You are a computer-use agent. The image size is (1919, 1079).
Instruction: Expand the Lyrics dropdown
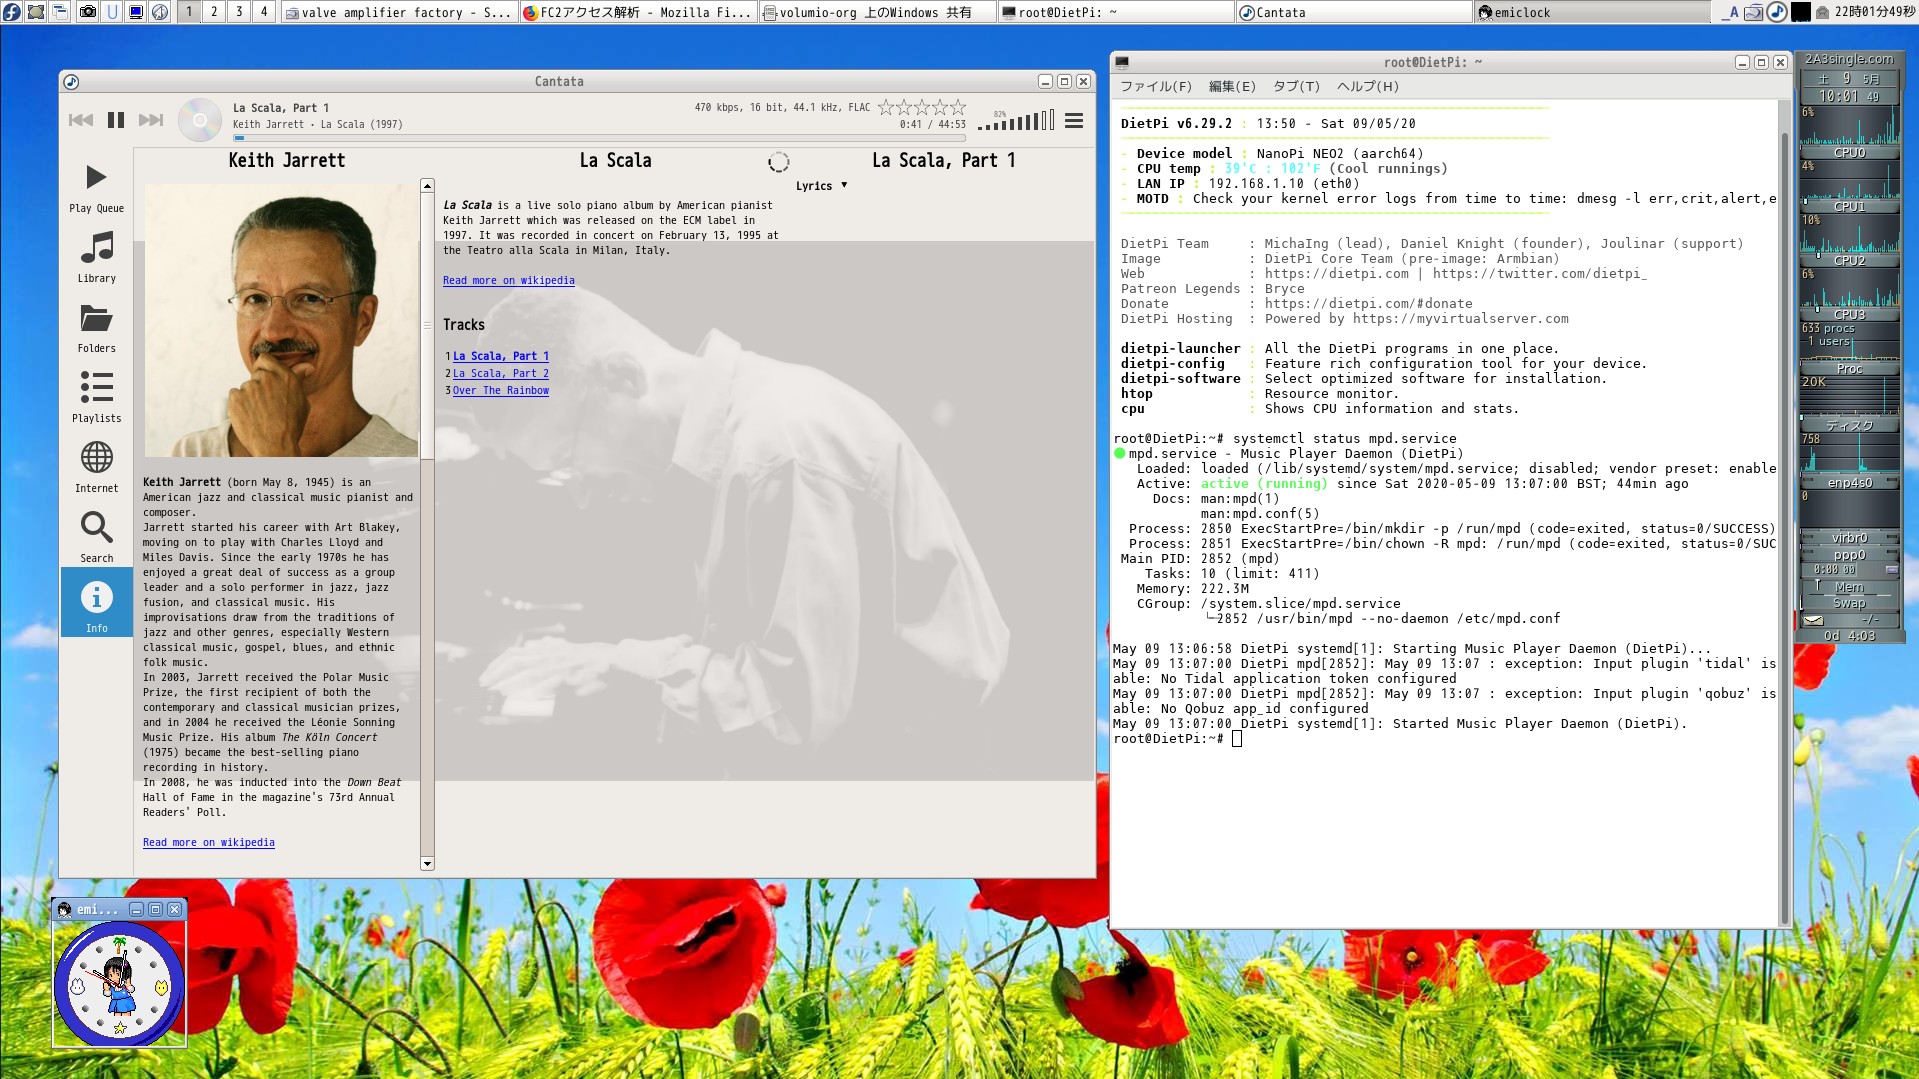pos(821,186)
